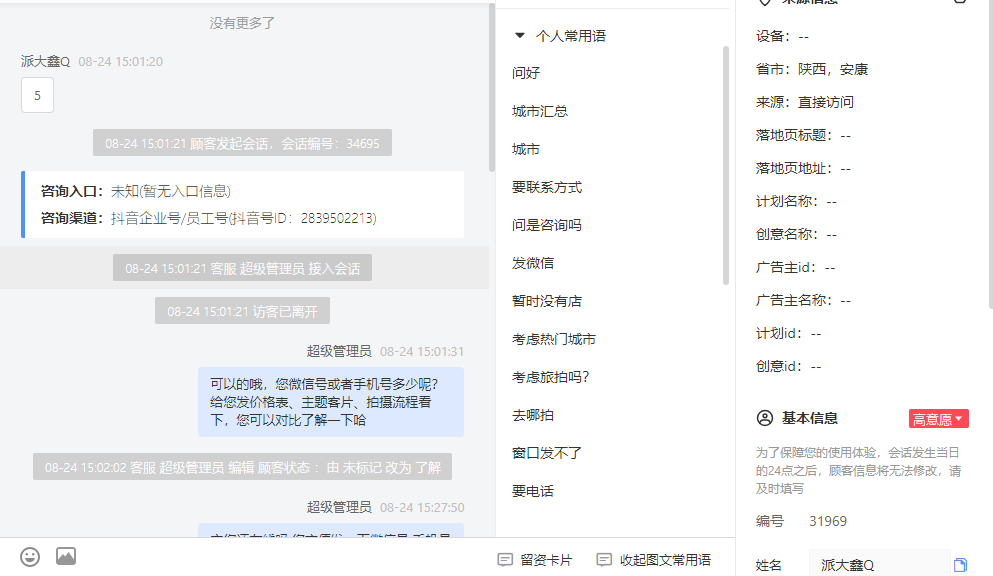Click the 超级管理员 15:27:50 message header

[385, 507]
